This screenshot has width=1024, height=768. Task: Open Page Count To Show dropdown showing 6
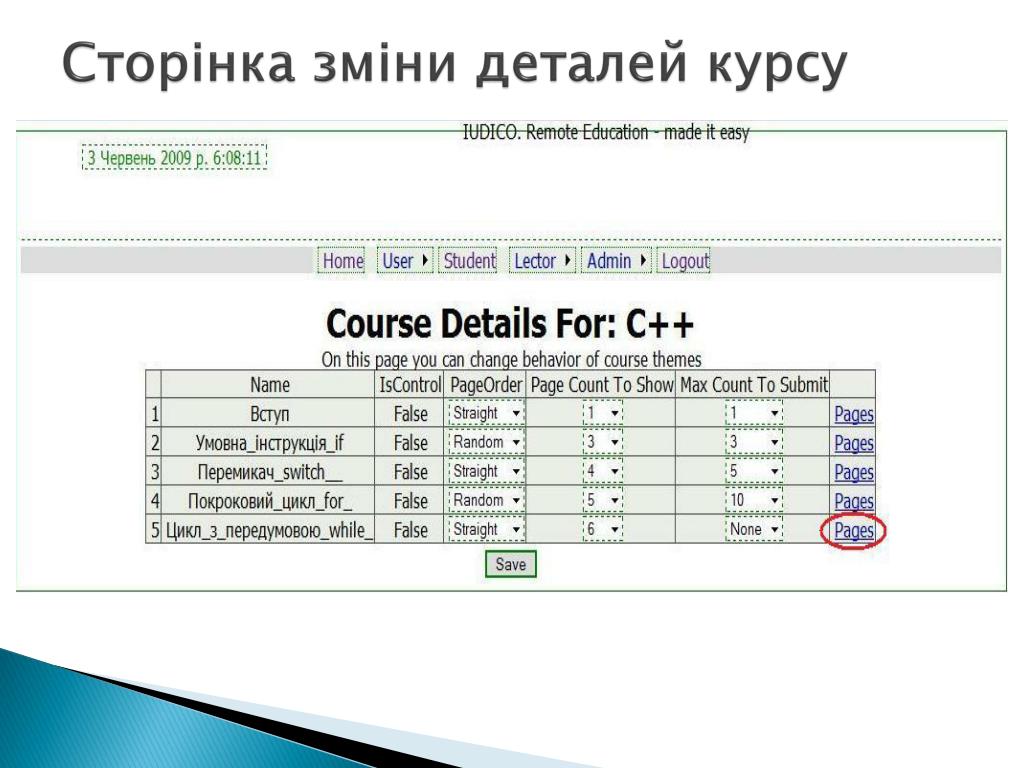[x=603, y=529]
